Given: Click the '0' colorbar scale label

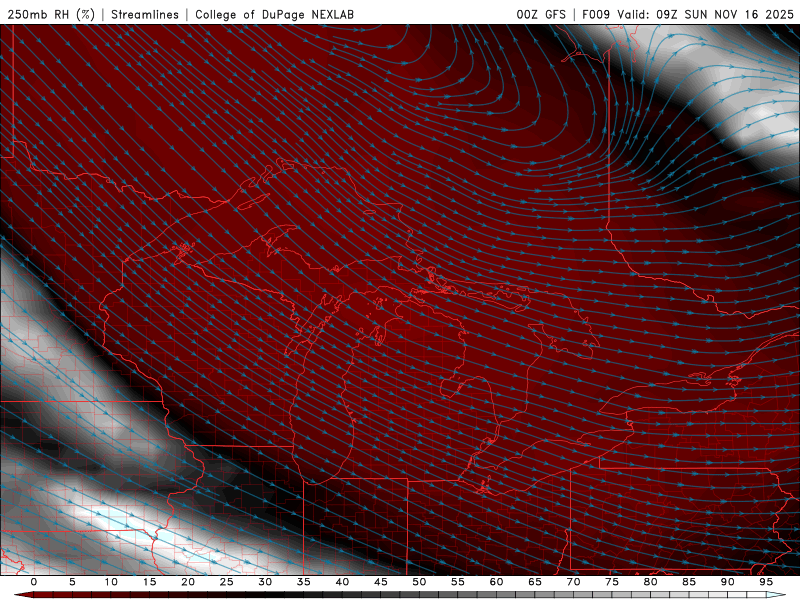Looking at the screenshot, I should (34, 582).
